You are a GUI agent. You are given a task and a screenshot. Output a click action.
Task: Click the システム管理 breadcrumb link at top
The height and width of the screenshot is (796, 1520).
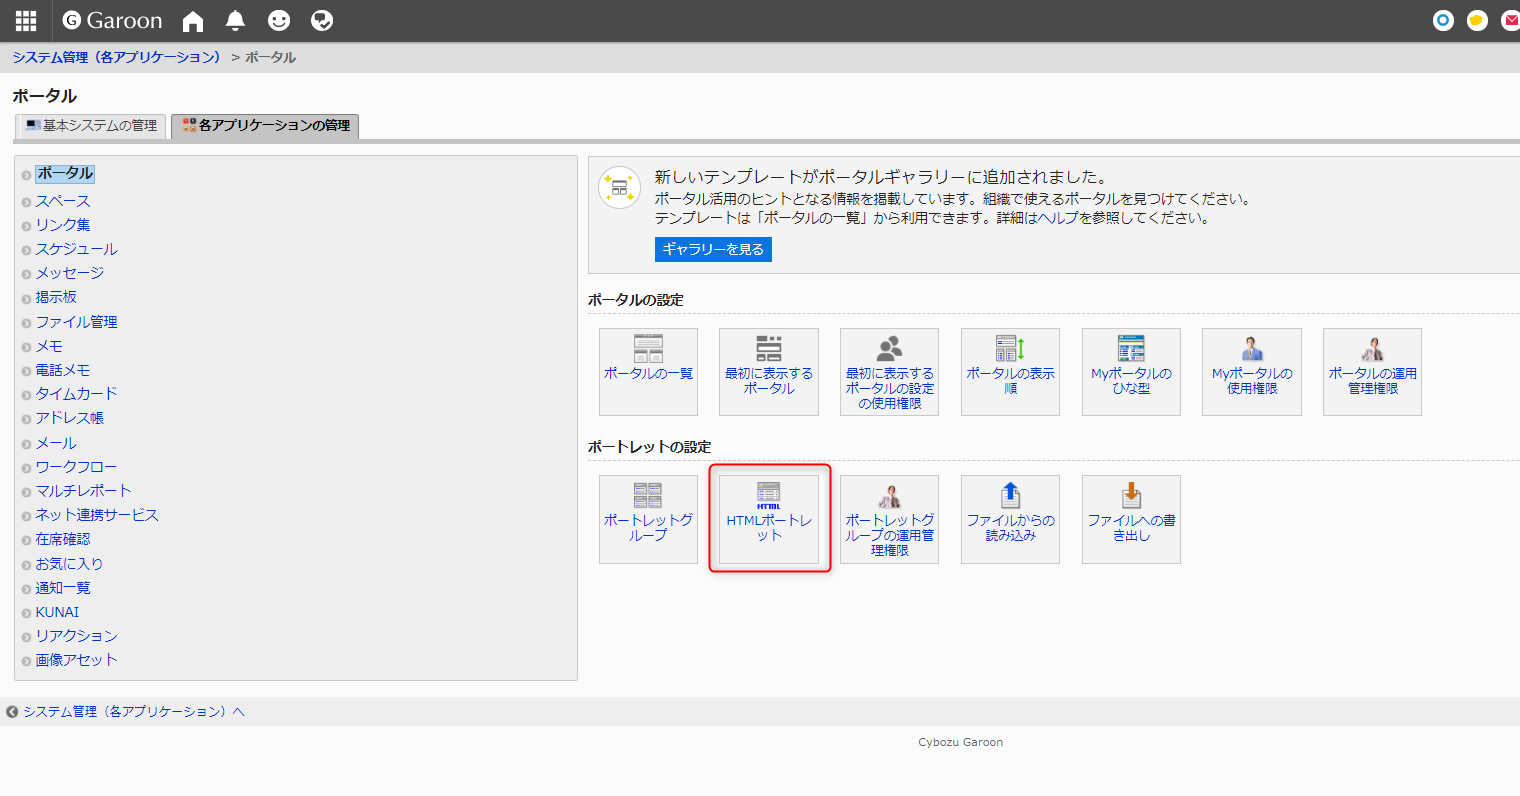(117, 58)
